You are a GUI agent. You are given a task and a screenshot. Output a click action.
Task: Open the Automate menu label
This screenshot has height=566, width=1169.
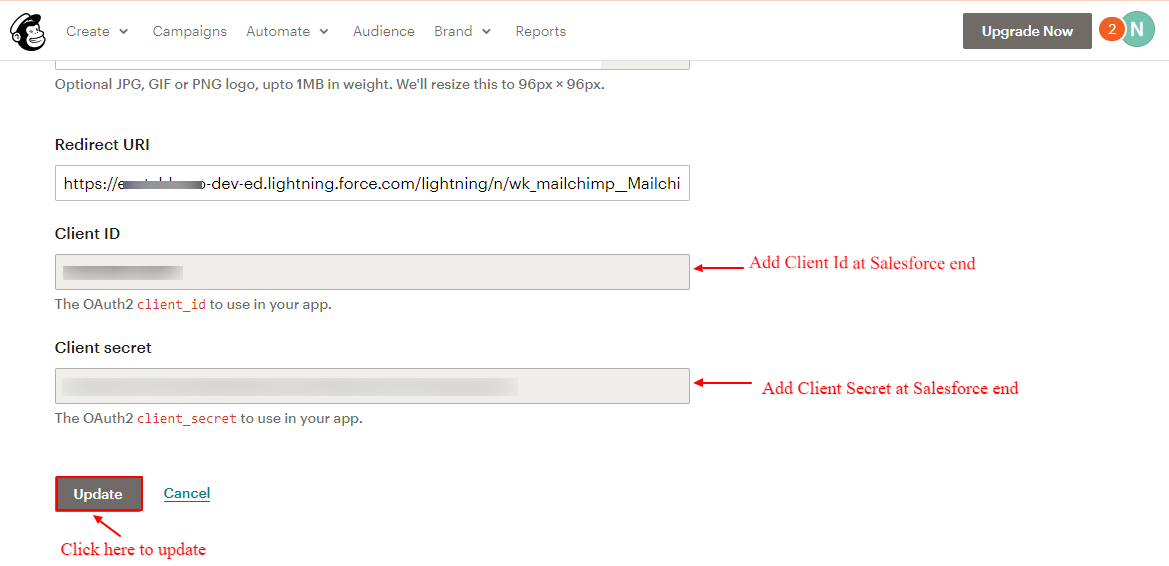click(x=278, y=32)
